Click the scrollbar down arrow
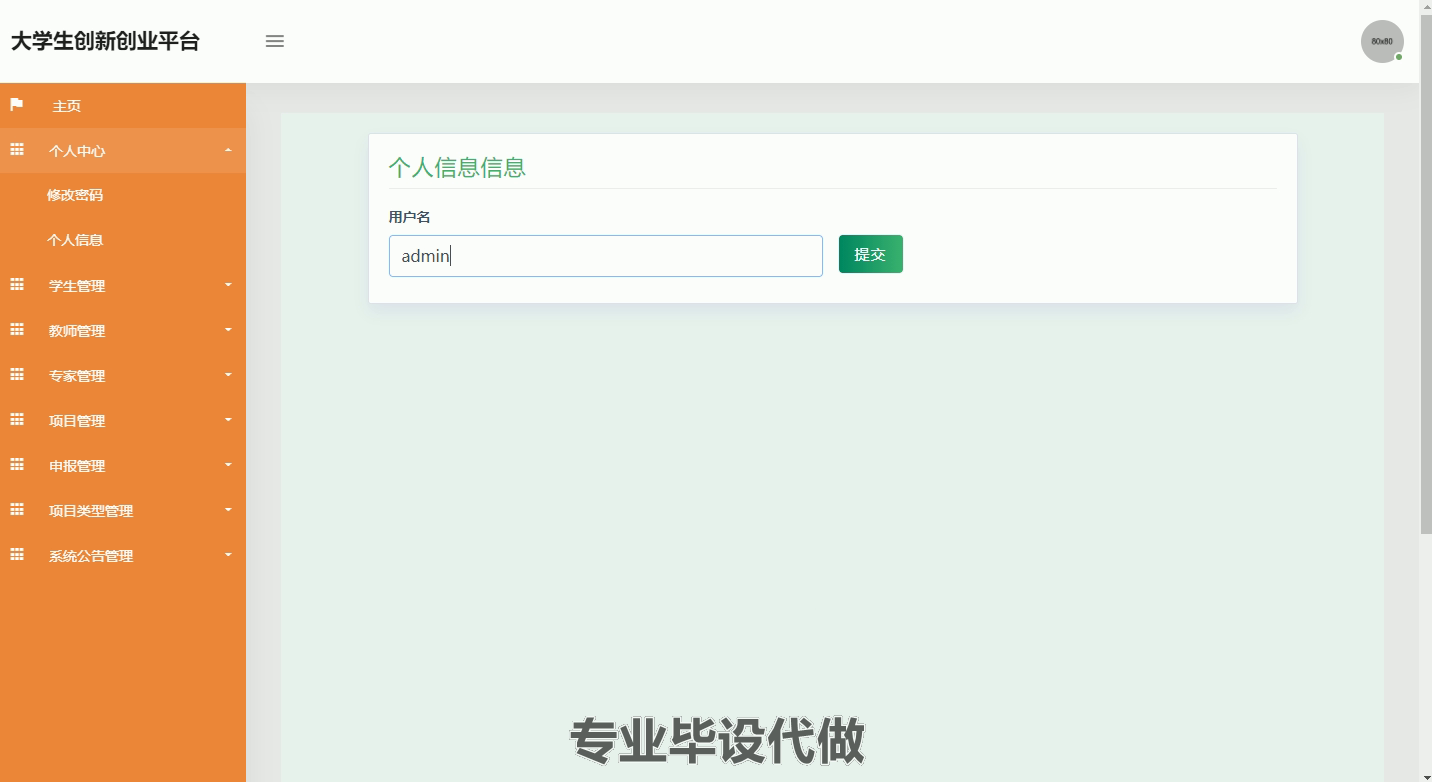The width and height of the screenshot is (1432, 782). [x=1426, y=775]
